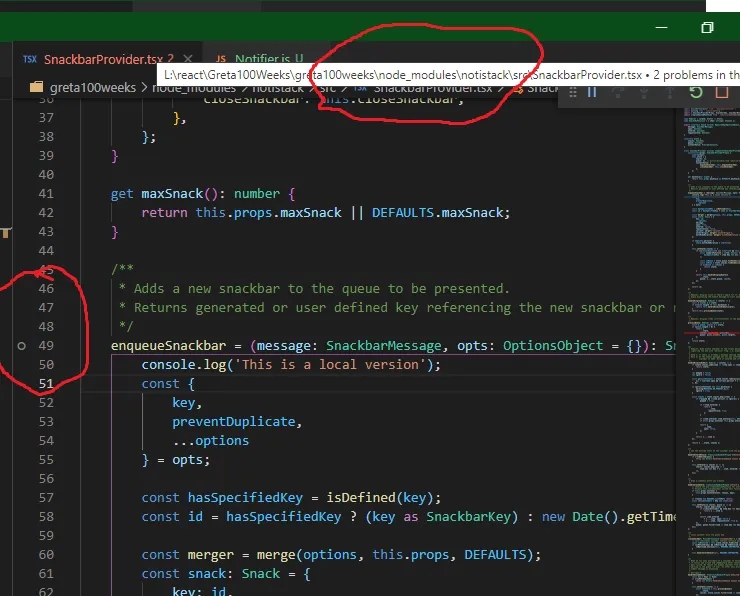Click the console.log 'This is a local version' line
This screenshot has width=740, height=596.
click(x=291, y=365)
